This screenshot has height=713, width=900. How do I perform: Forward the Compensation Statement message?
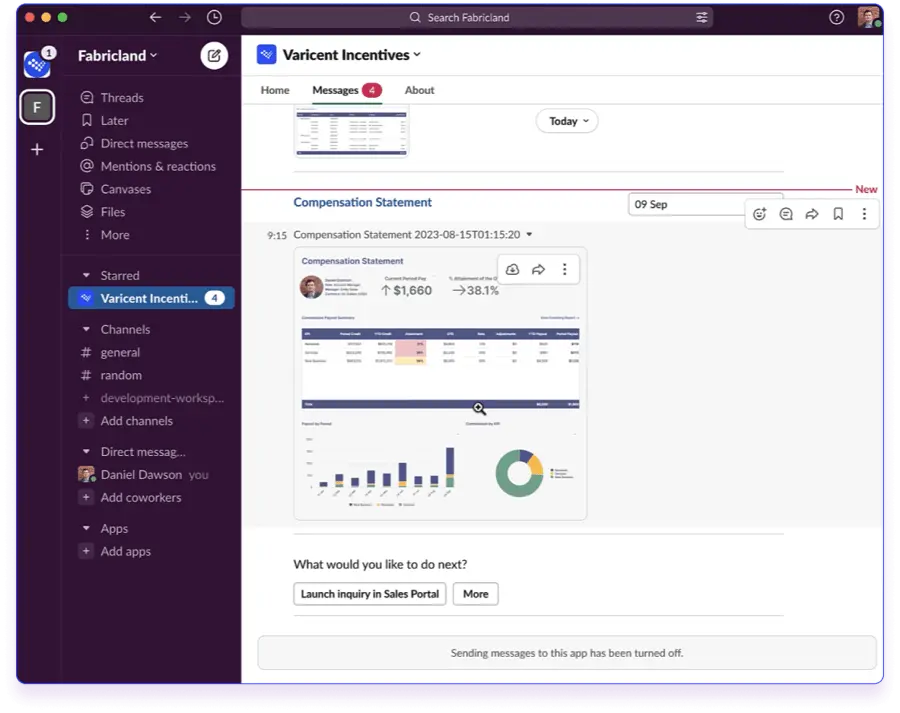point(812,214)
